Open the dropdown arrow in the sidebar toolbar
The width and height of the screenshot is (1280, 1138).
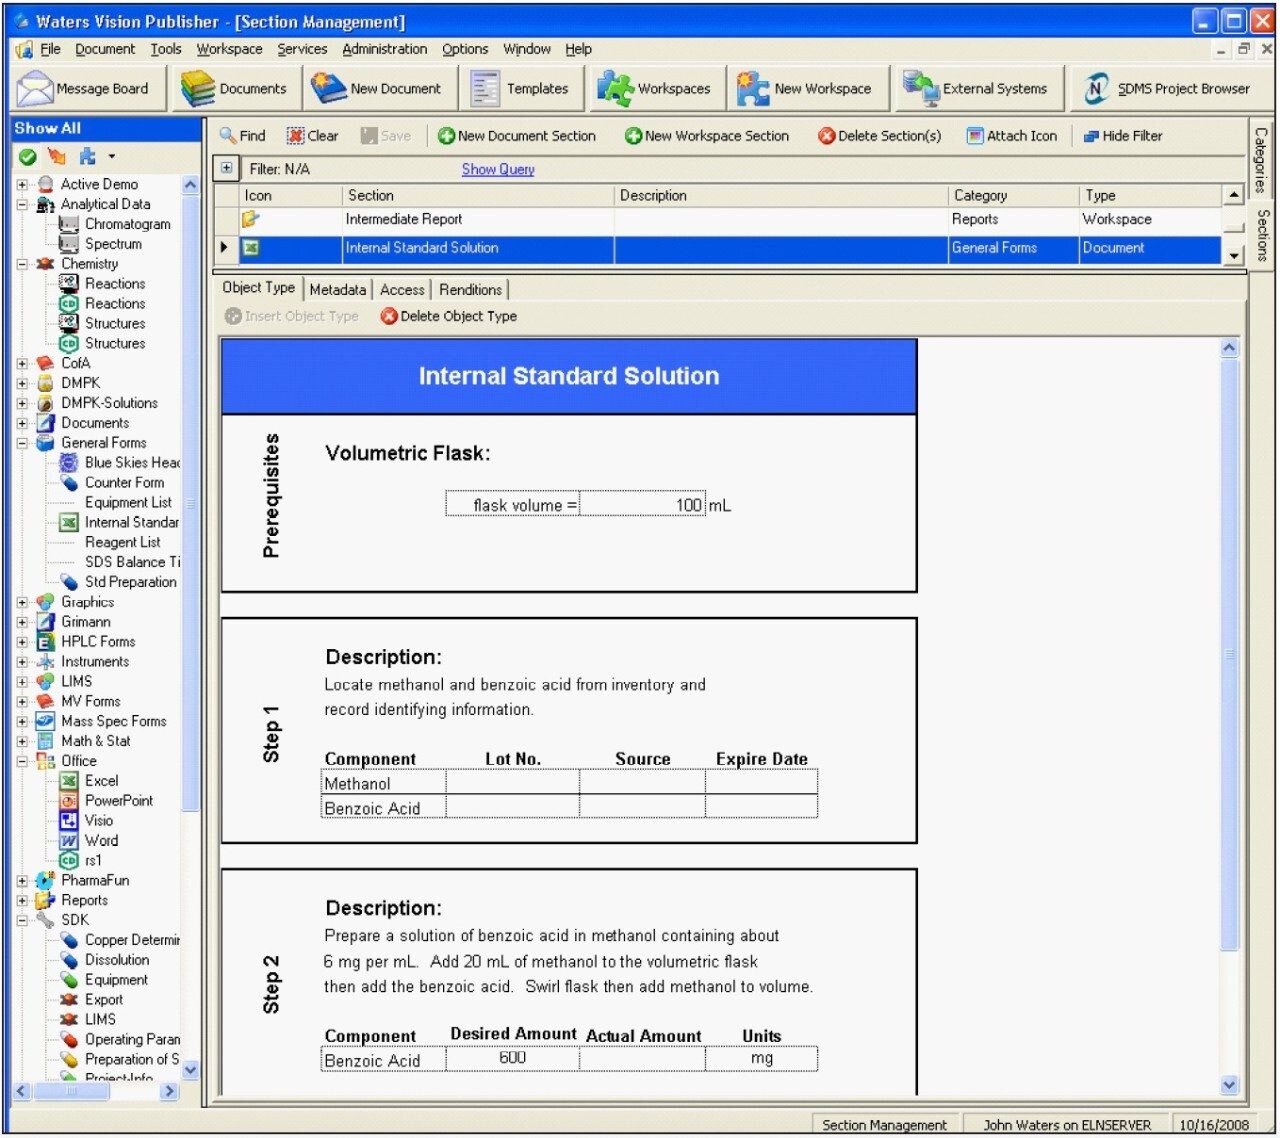pyautogui.click(x=110, y=157)
